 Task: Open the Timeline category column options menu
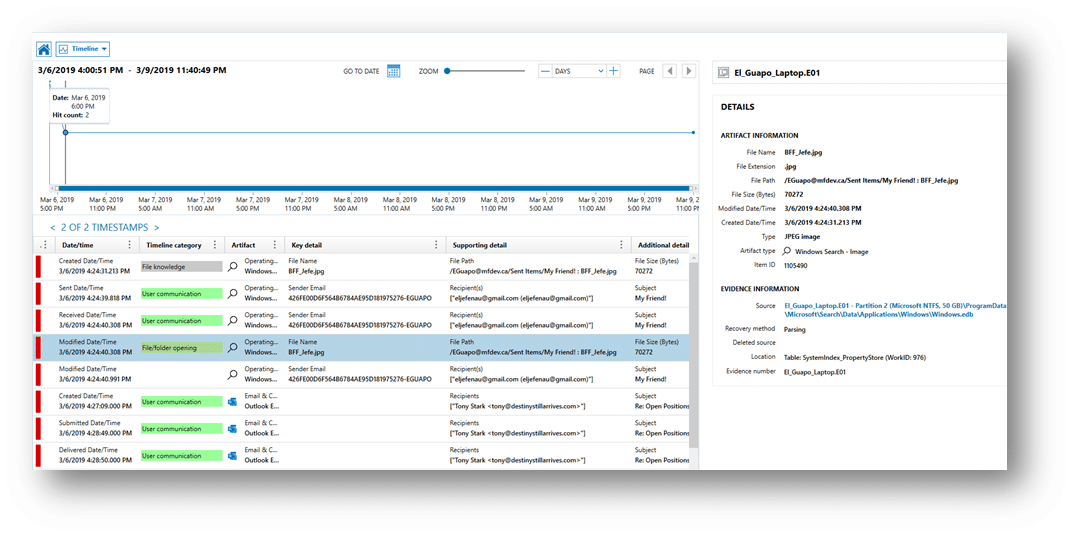pos(215,245)
